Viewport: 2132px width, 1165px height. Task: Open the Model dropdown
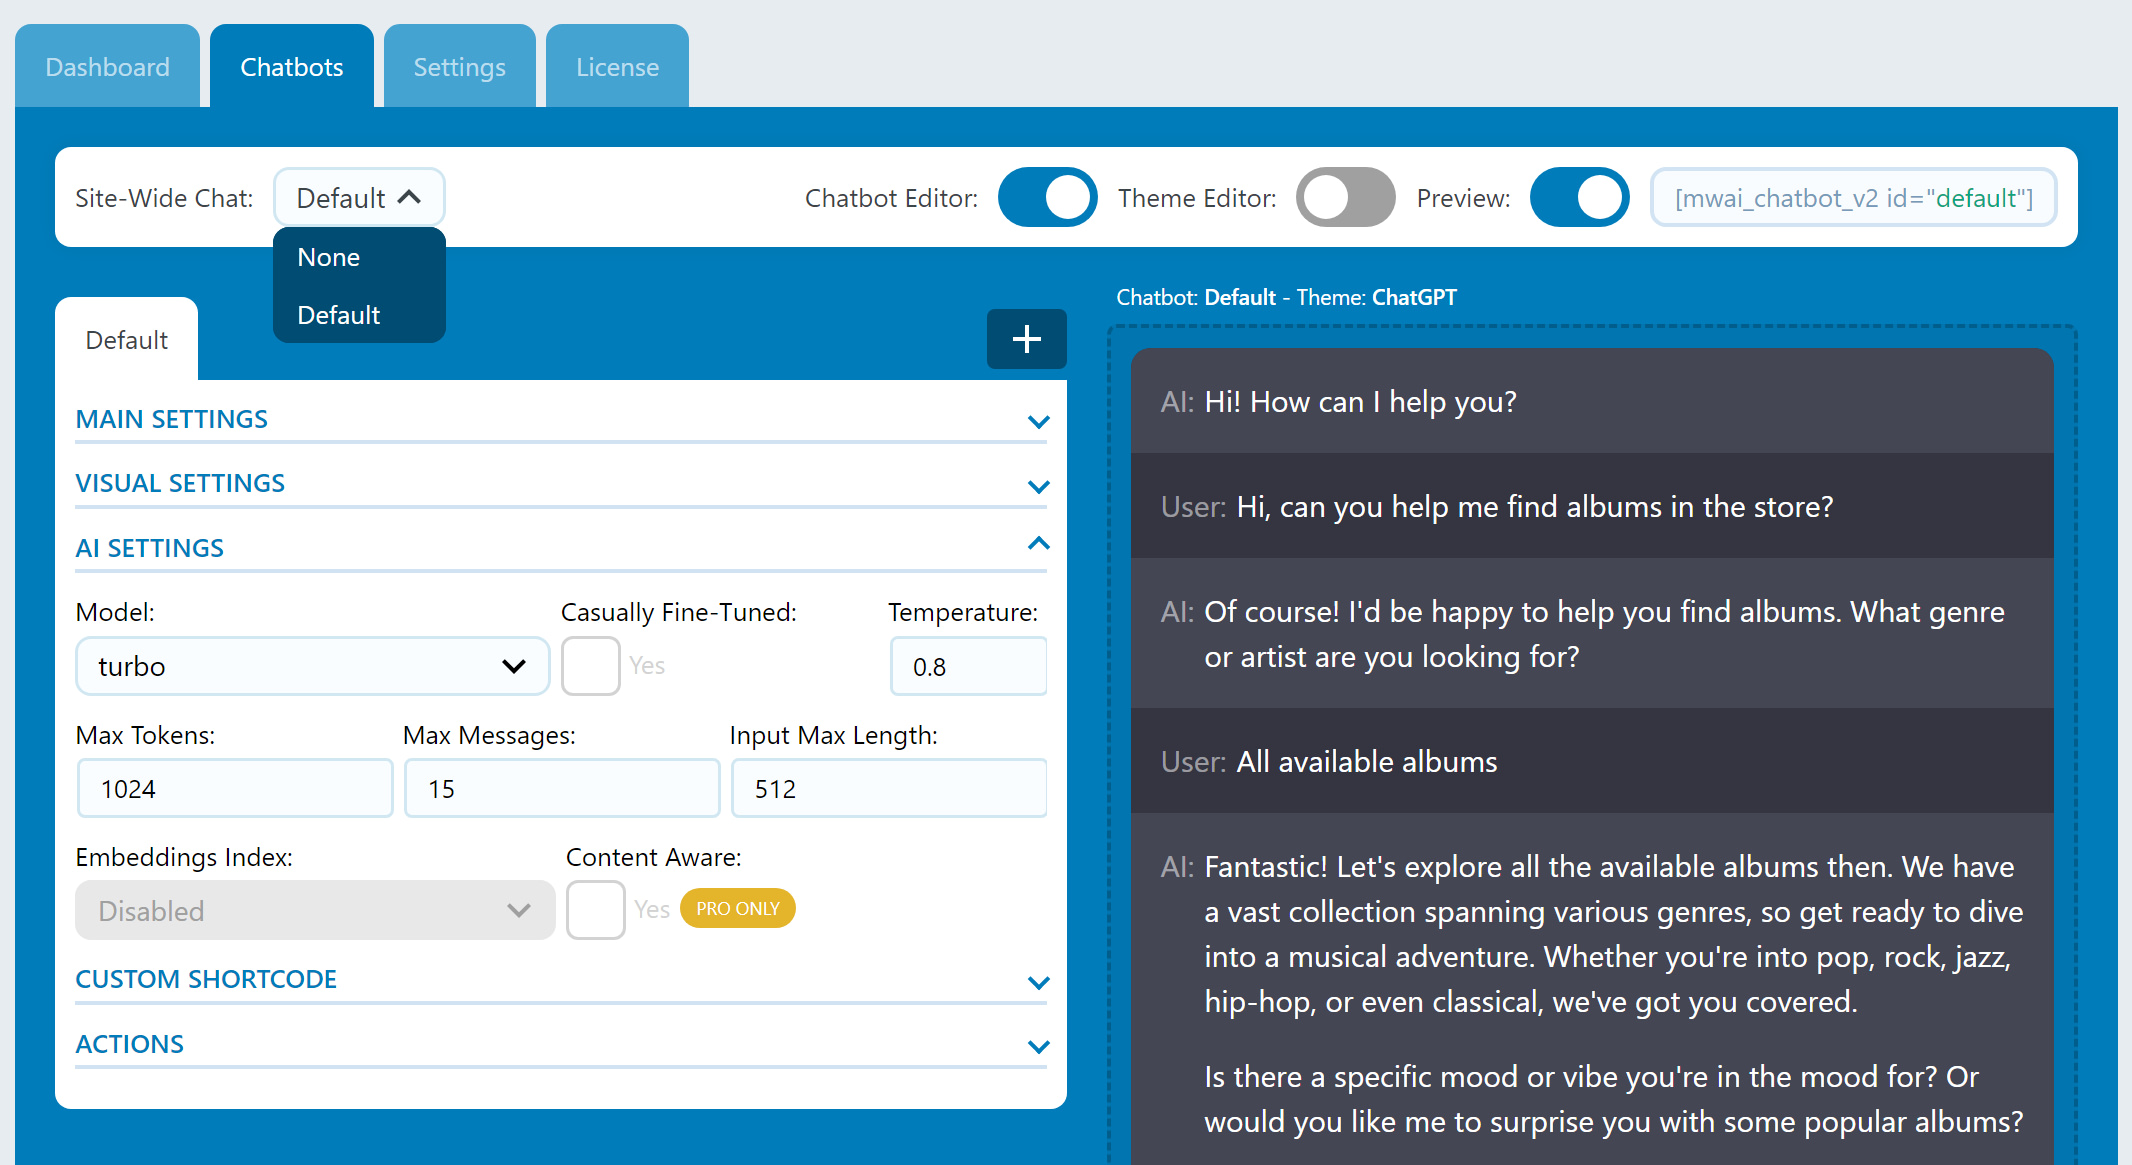coord(312,666)
